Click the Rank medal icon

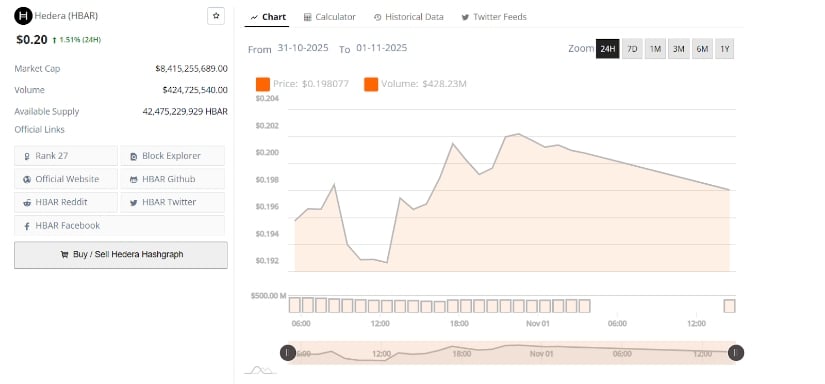click(x=27, y=156)
